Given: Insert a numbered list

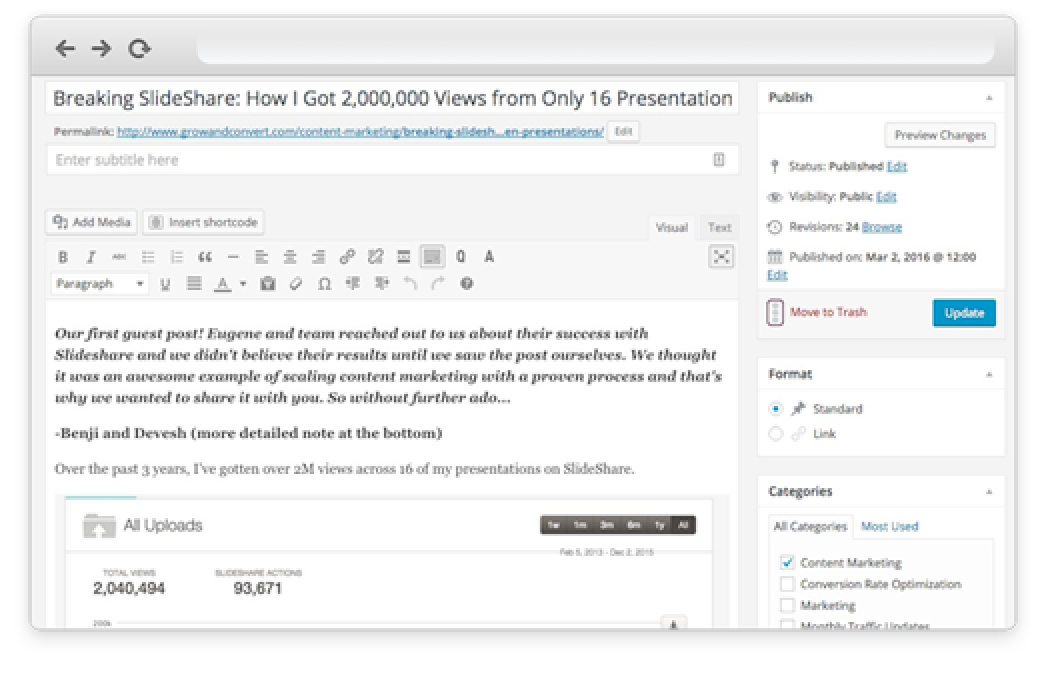Looking at the screenshot, I should click(176, 257).
